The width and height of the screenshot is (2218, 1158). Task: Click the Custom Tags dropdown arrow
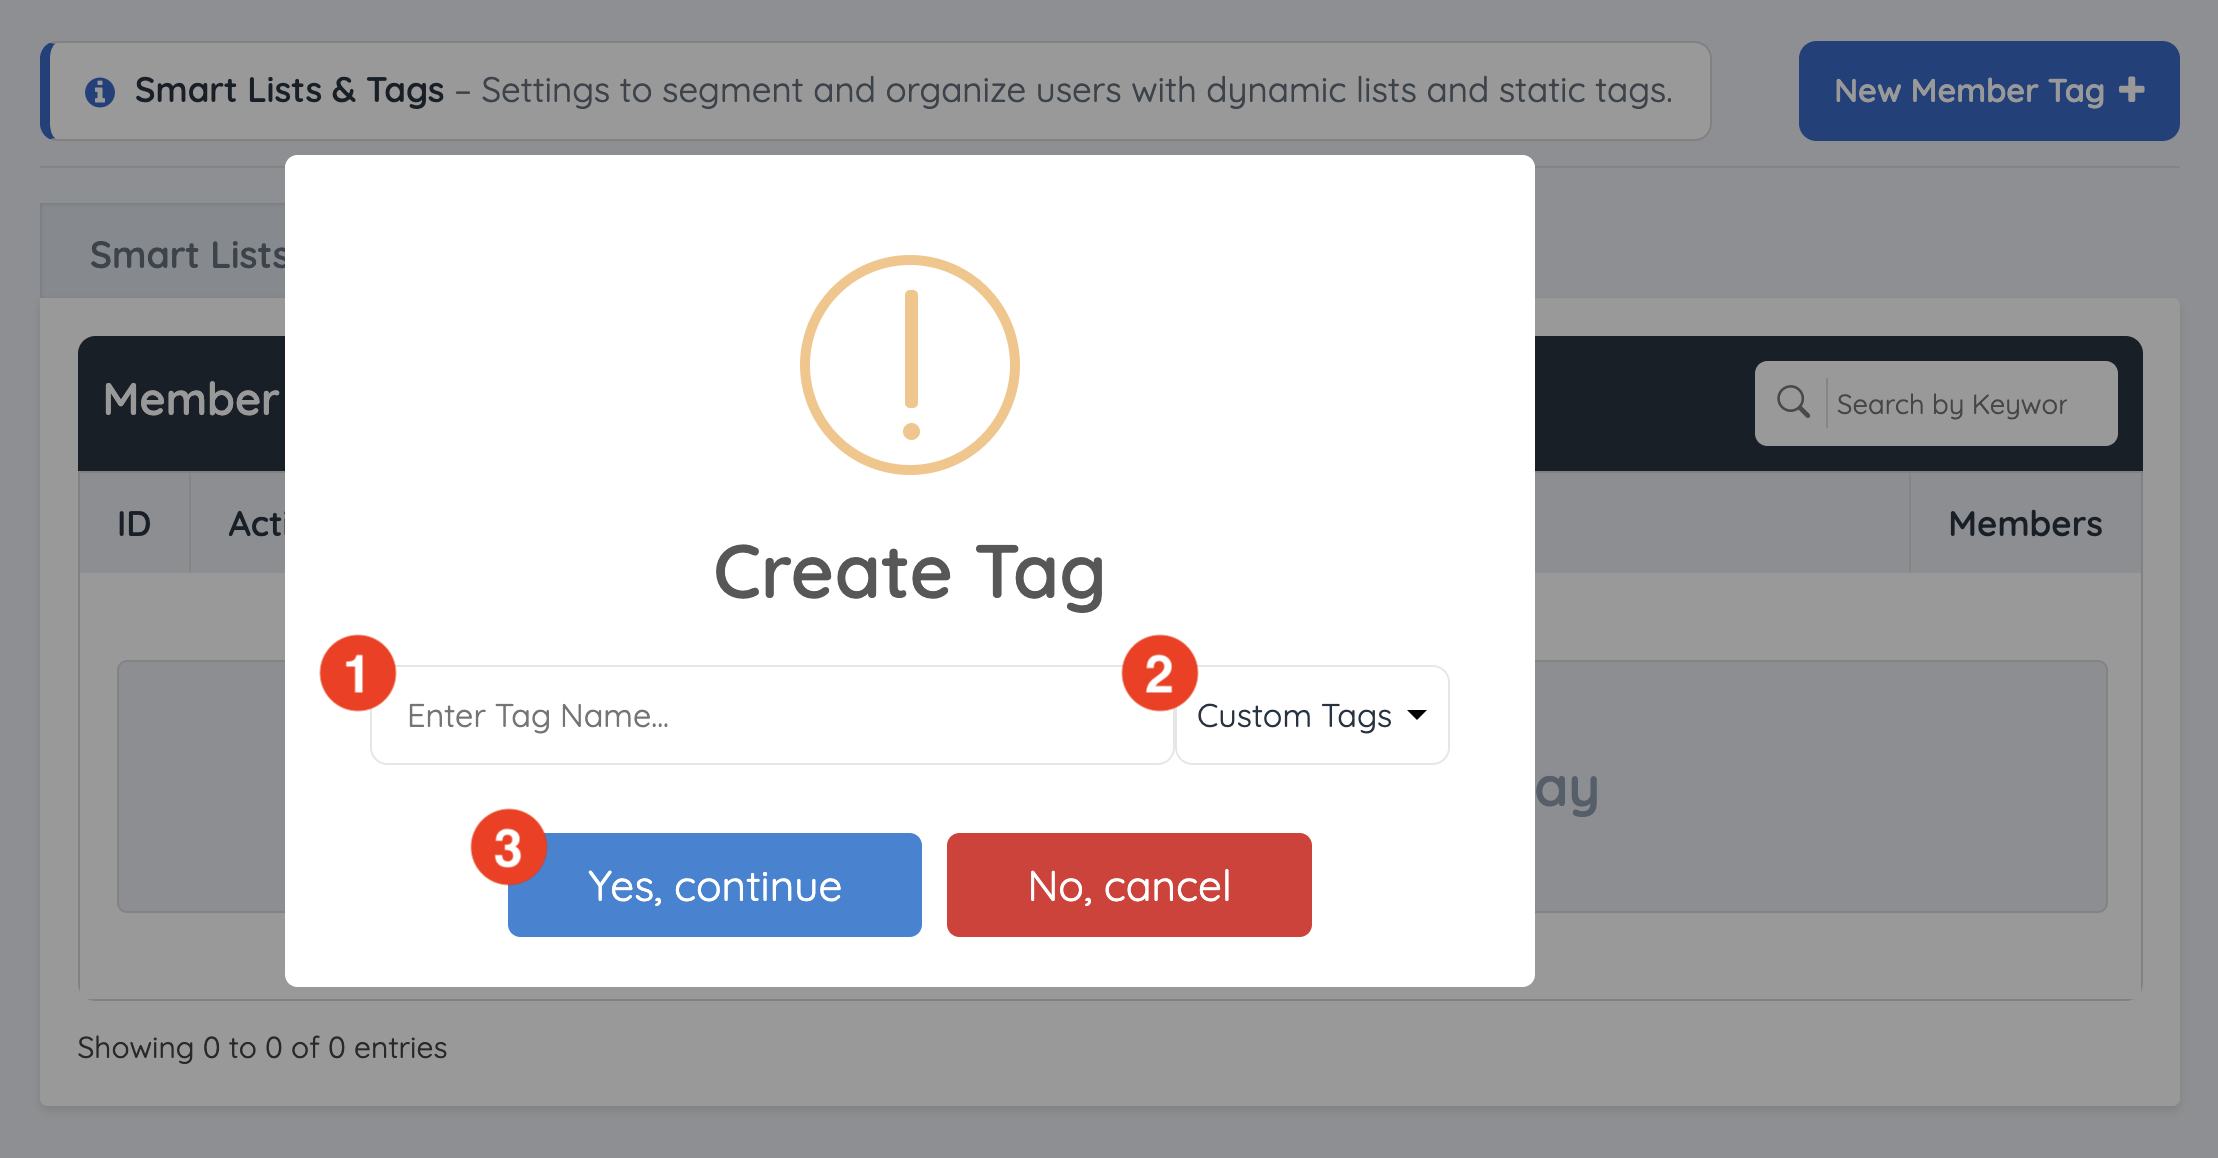point(1416,715)
